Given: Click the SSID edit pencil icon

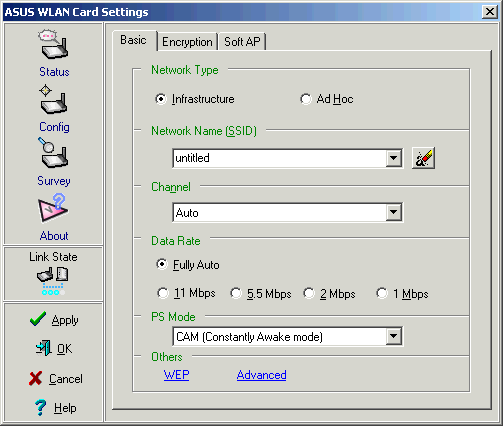Looking at the screenshot, I should click(423, 158).
